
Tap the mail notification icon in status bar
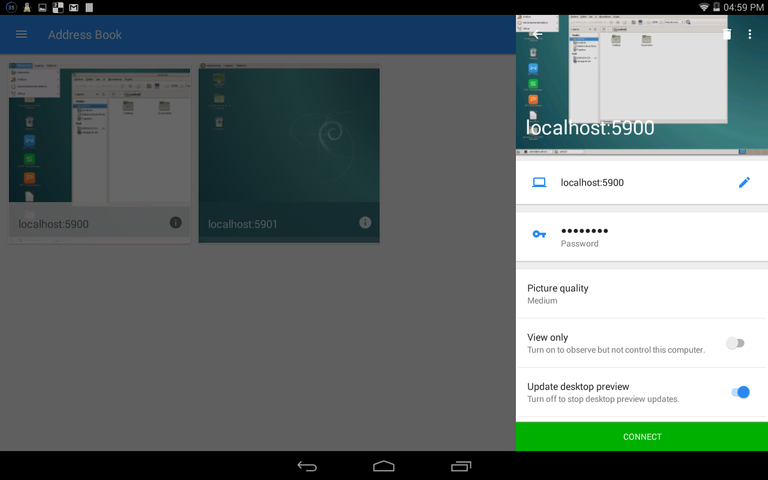pos(73,7)
